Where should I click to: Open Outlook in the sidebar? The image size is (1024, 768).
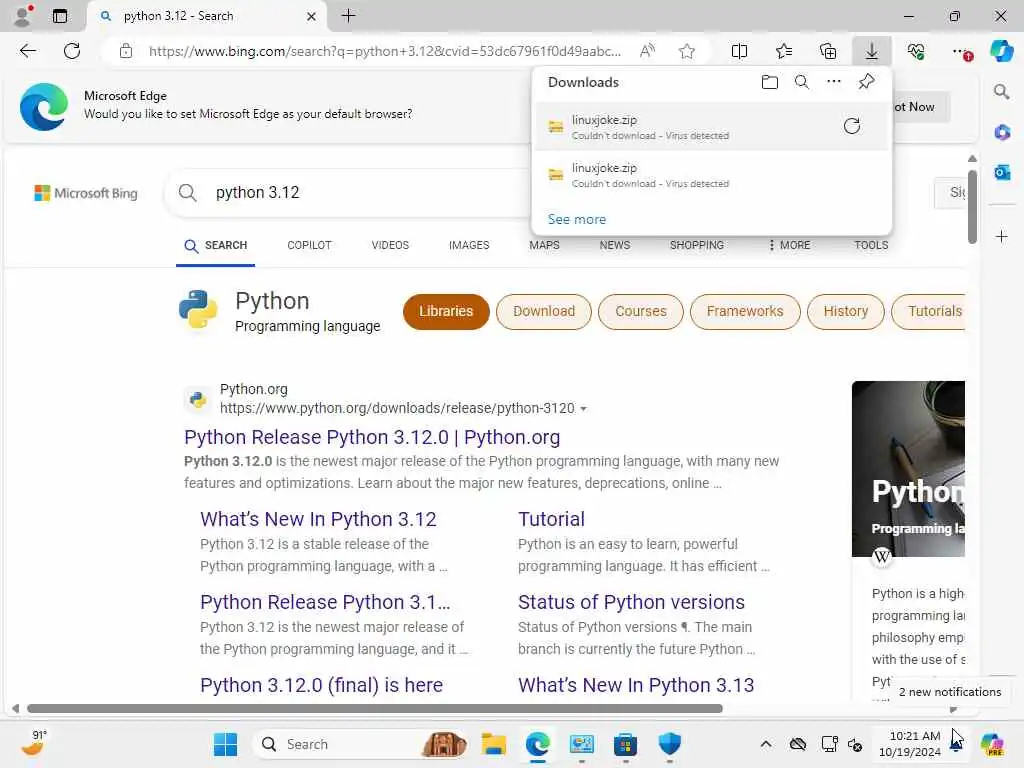pyautogui.click(x=1002, y=172)
